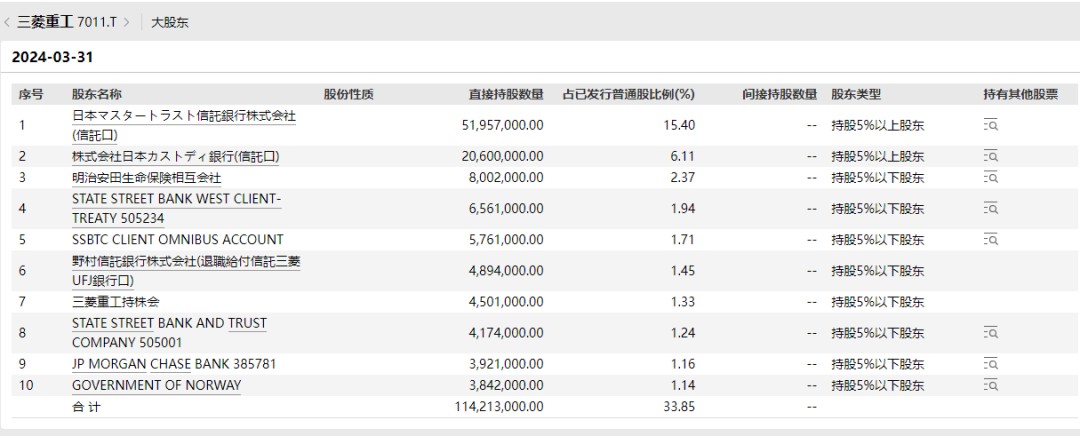Open other holdings icon for JP MORGAN CHASE BANK row
This screenshot has width=1080, height=436.
click(990, 364)
